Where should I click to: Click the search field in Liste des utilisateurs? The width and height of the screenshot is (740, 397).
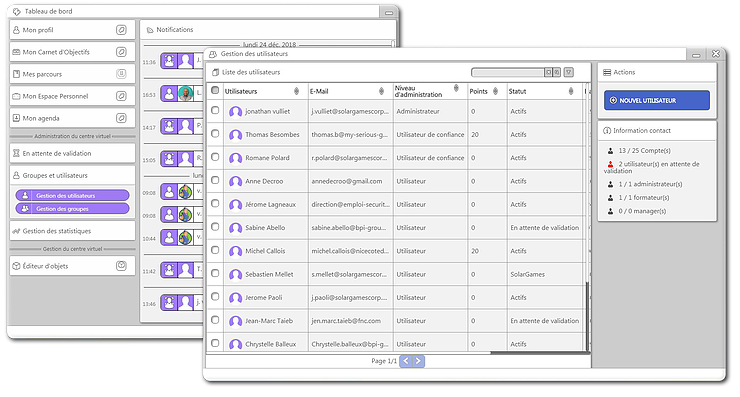click(508, 72)
